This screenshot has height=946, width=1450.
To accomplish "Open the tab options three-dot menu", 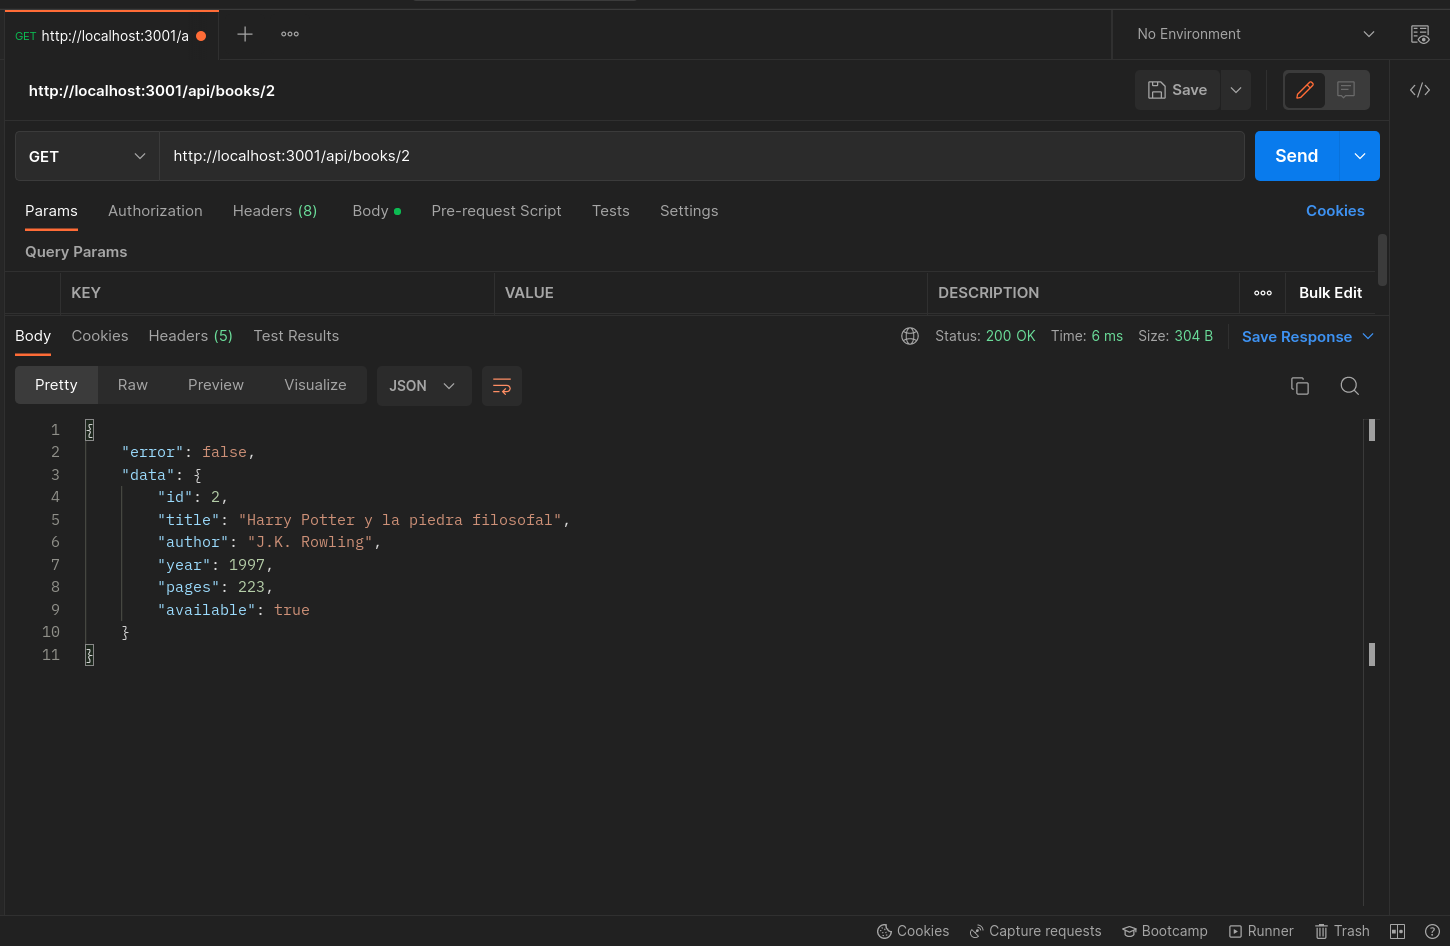I will click(x=290, y=34).
